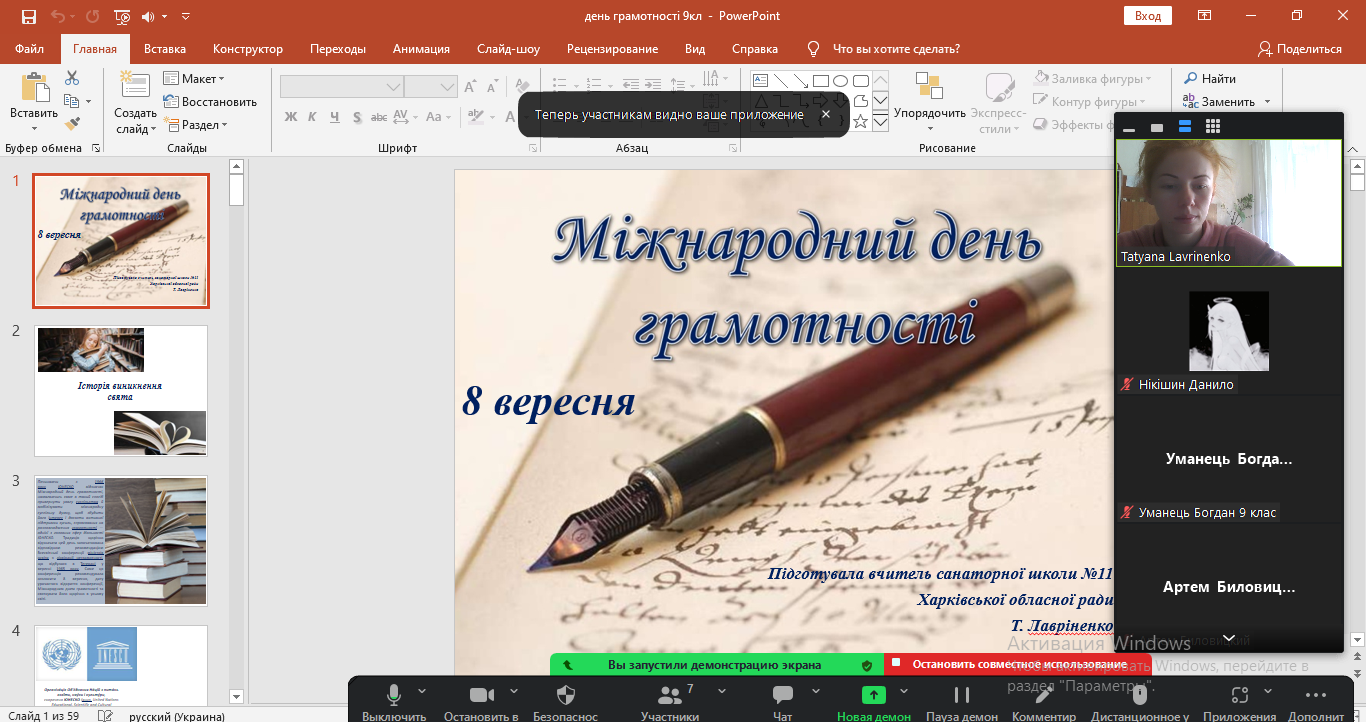
Task: Click the Undo arrow in the title bar
Action: coord(58,16)
